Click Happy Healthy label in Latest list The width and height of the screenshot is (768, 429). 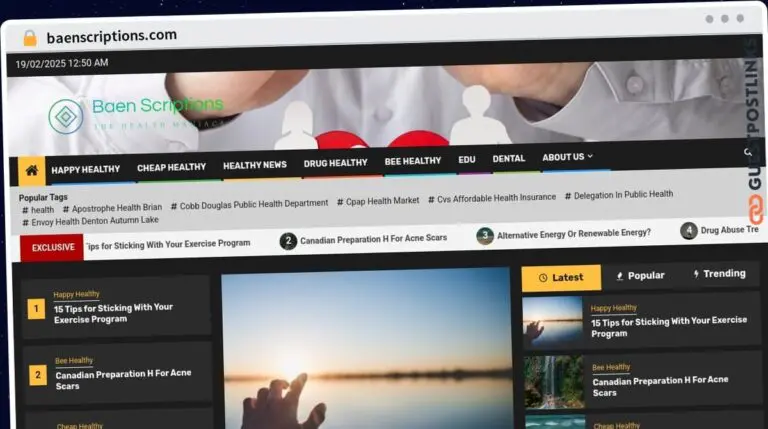[614, 308]
